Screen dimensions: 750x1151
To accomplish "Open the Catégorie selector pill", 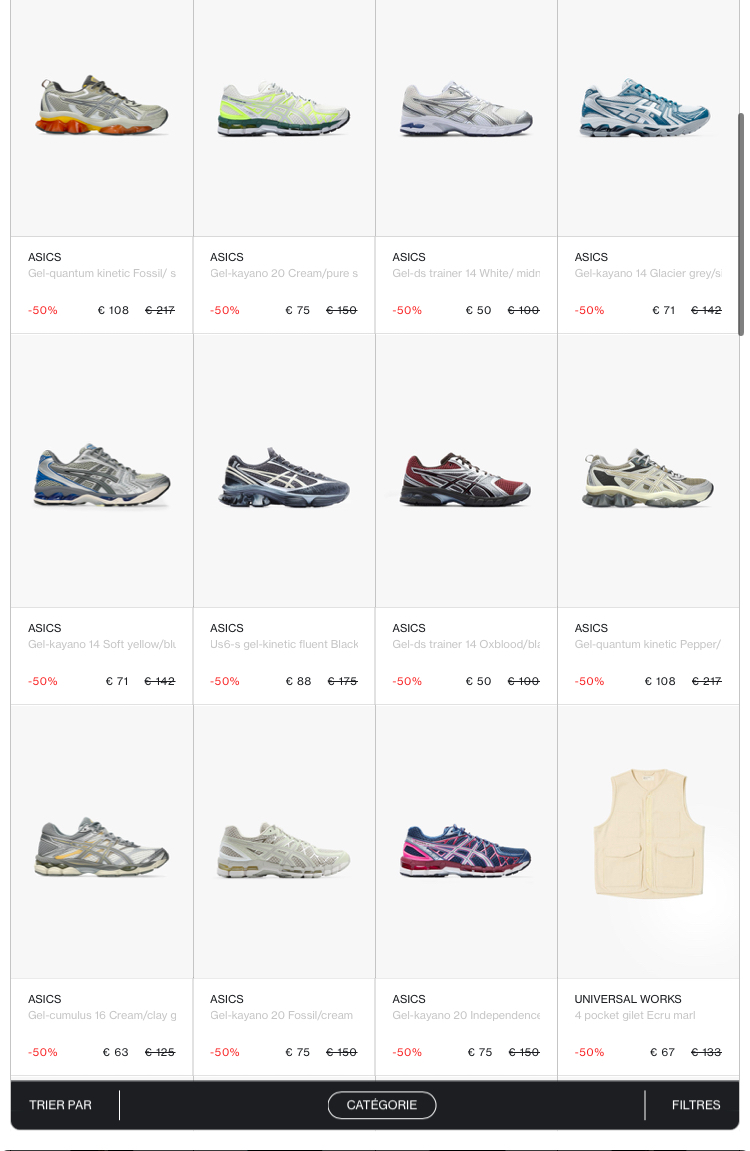I will pos(382,1105).
